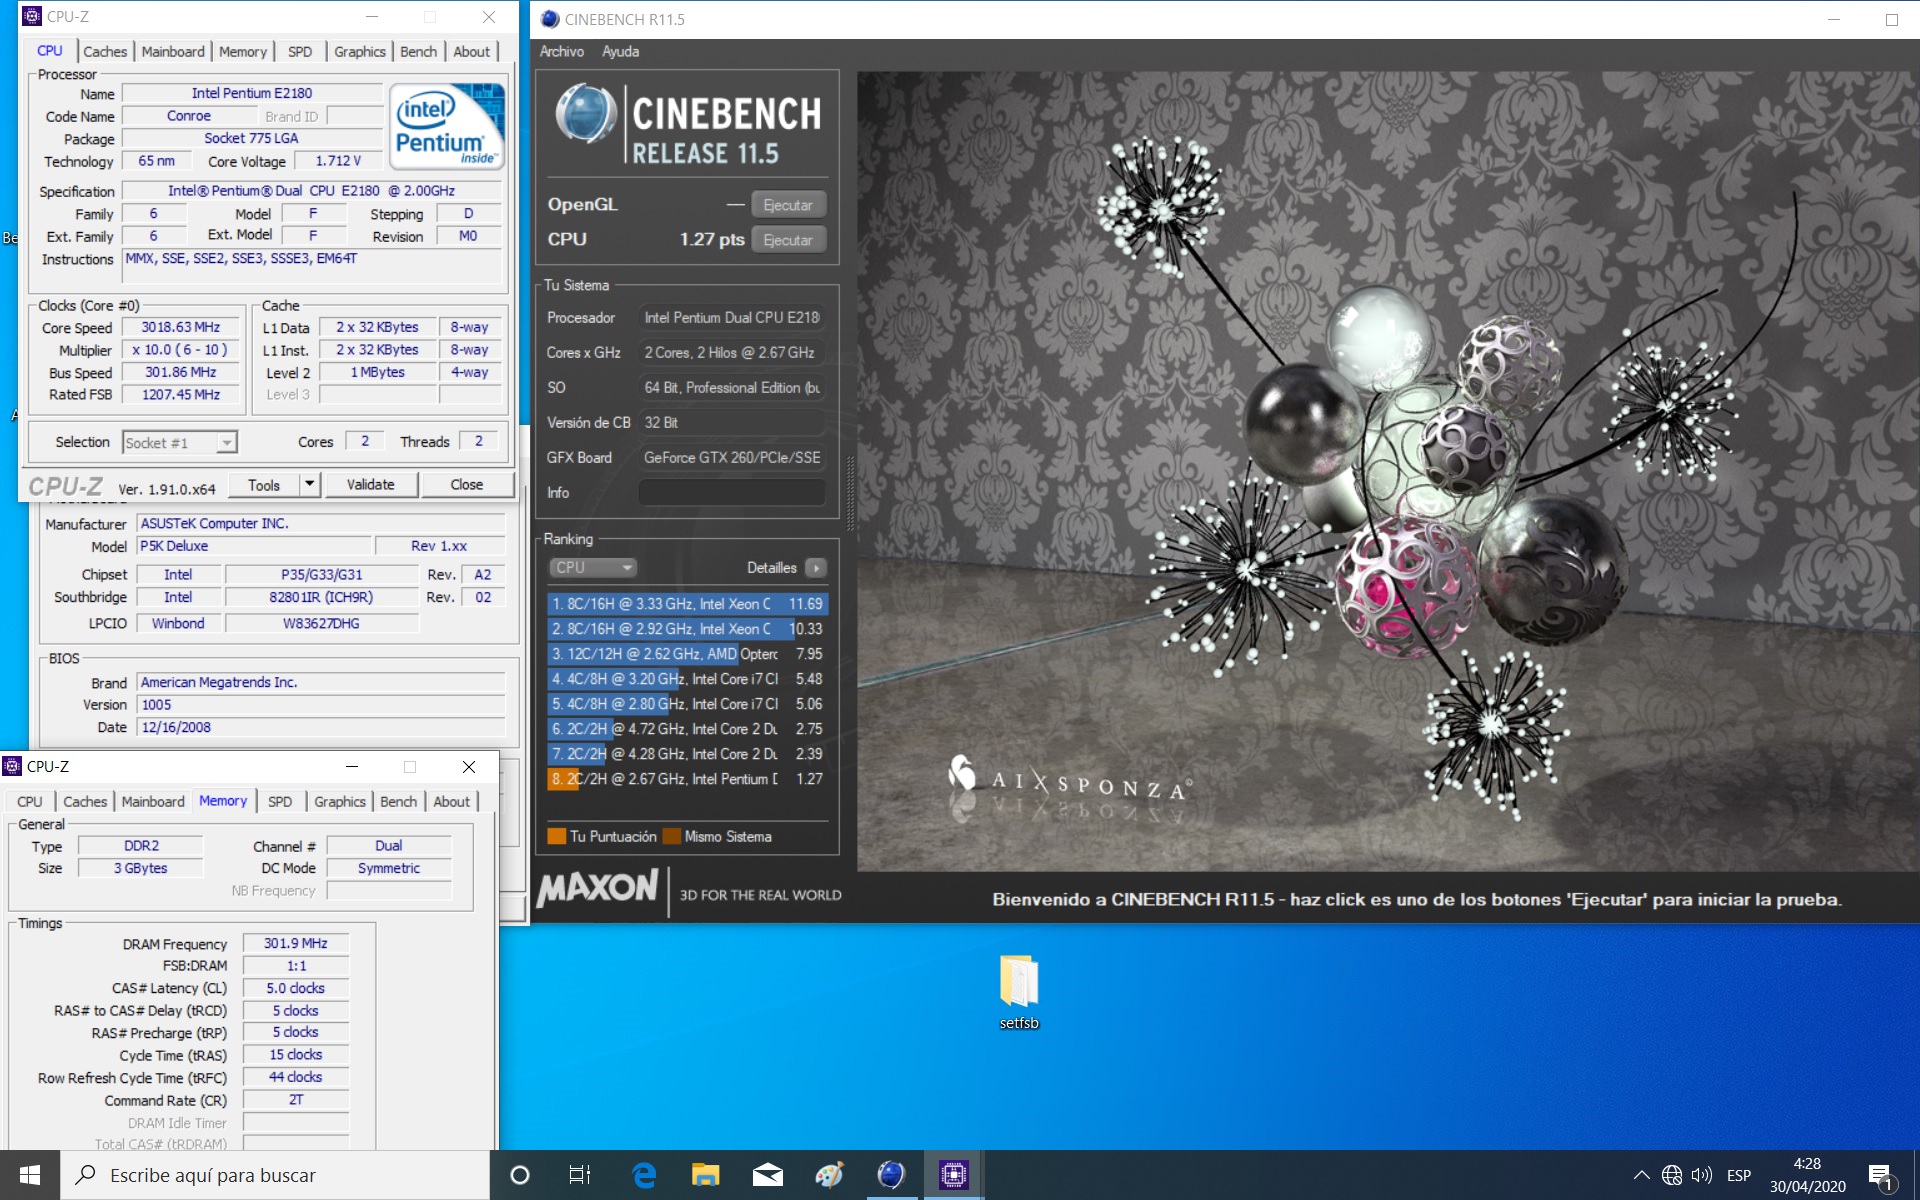Click the ASUSTeK Computer INC. manufacturer field
Viewport: 1920px width, 1200px height.
click(x=320, y=523)
